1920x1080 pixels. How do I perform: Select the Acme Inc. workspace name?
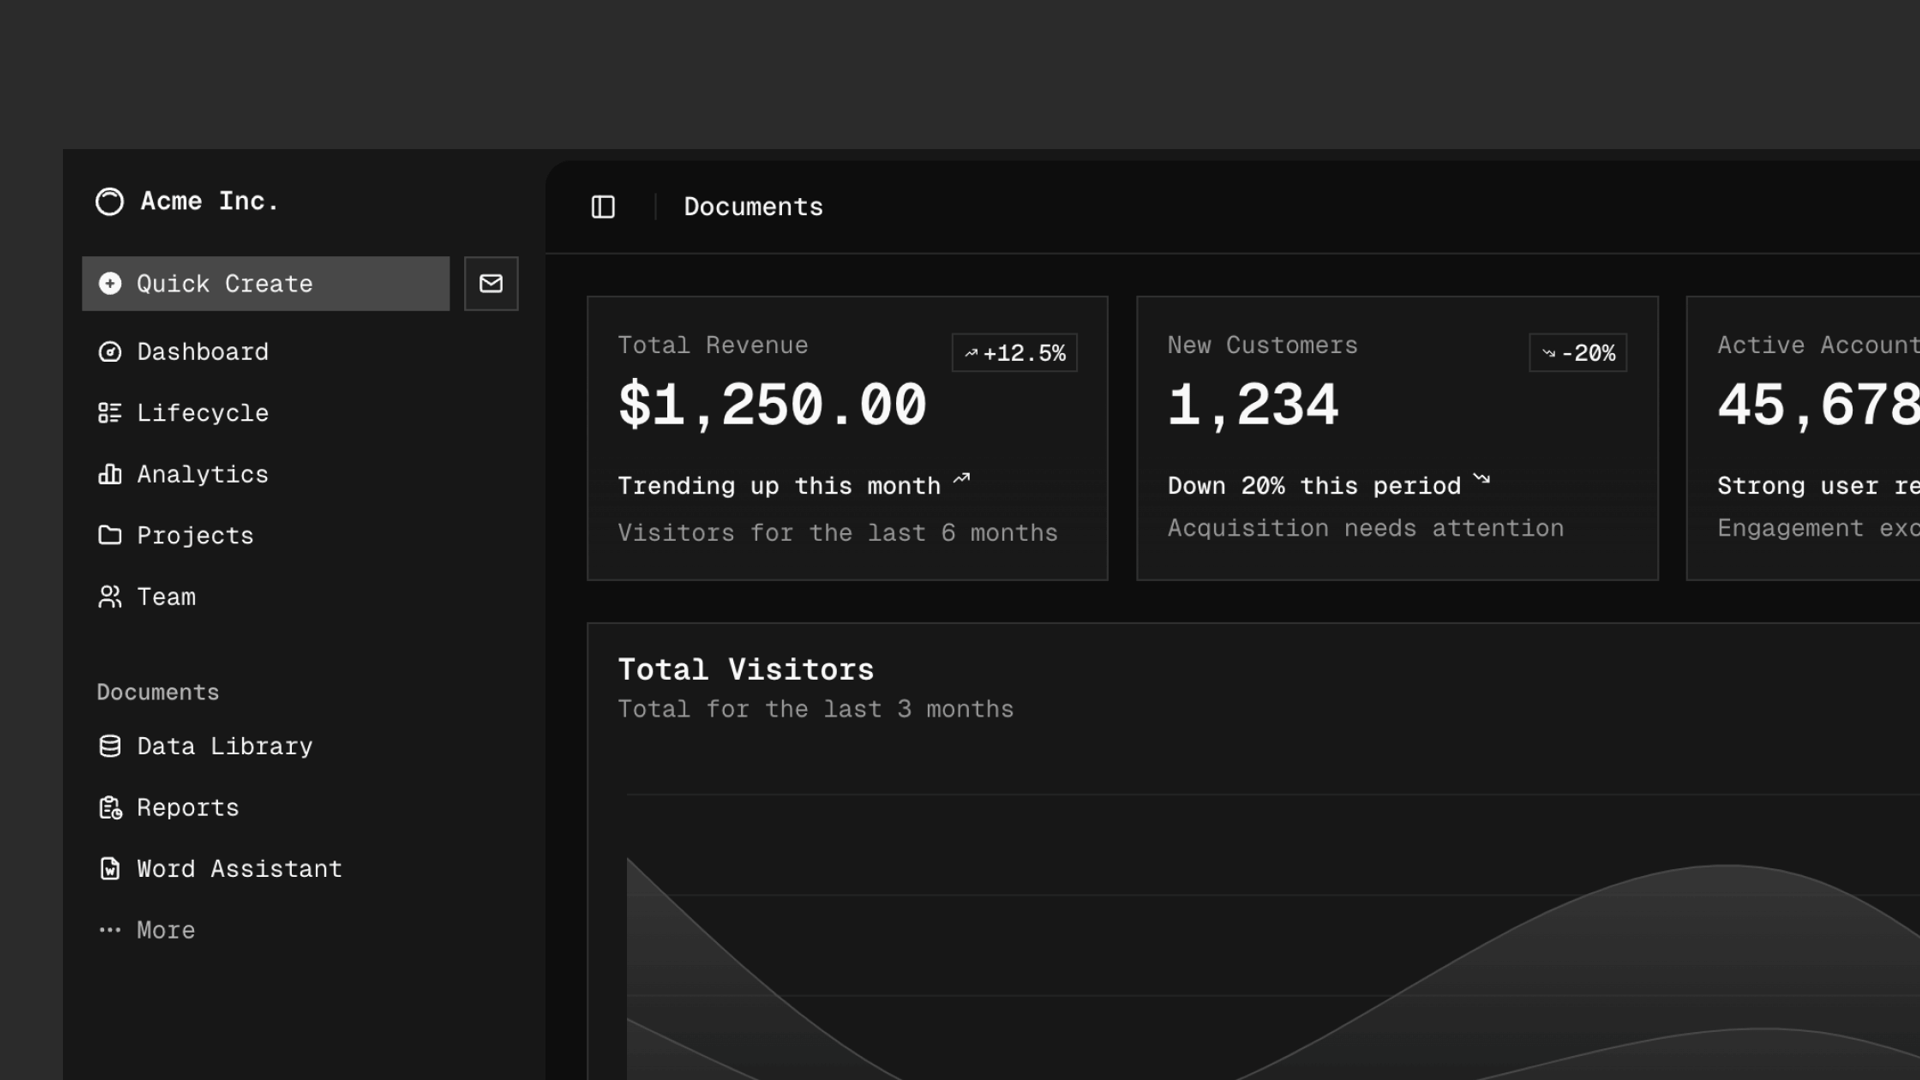[x=209, y=201]
